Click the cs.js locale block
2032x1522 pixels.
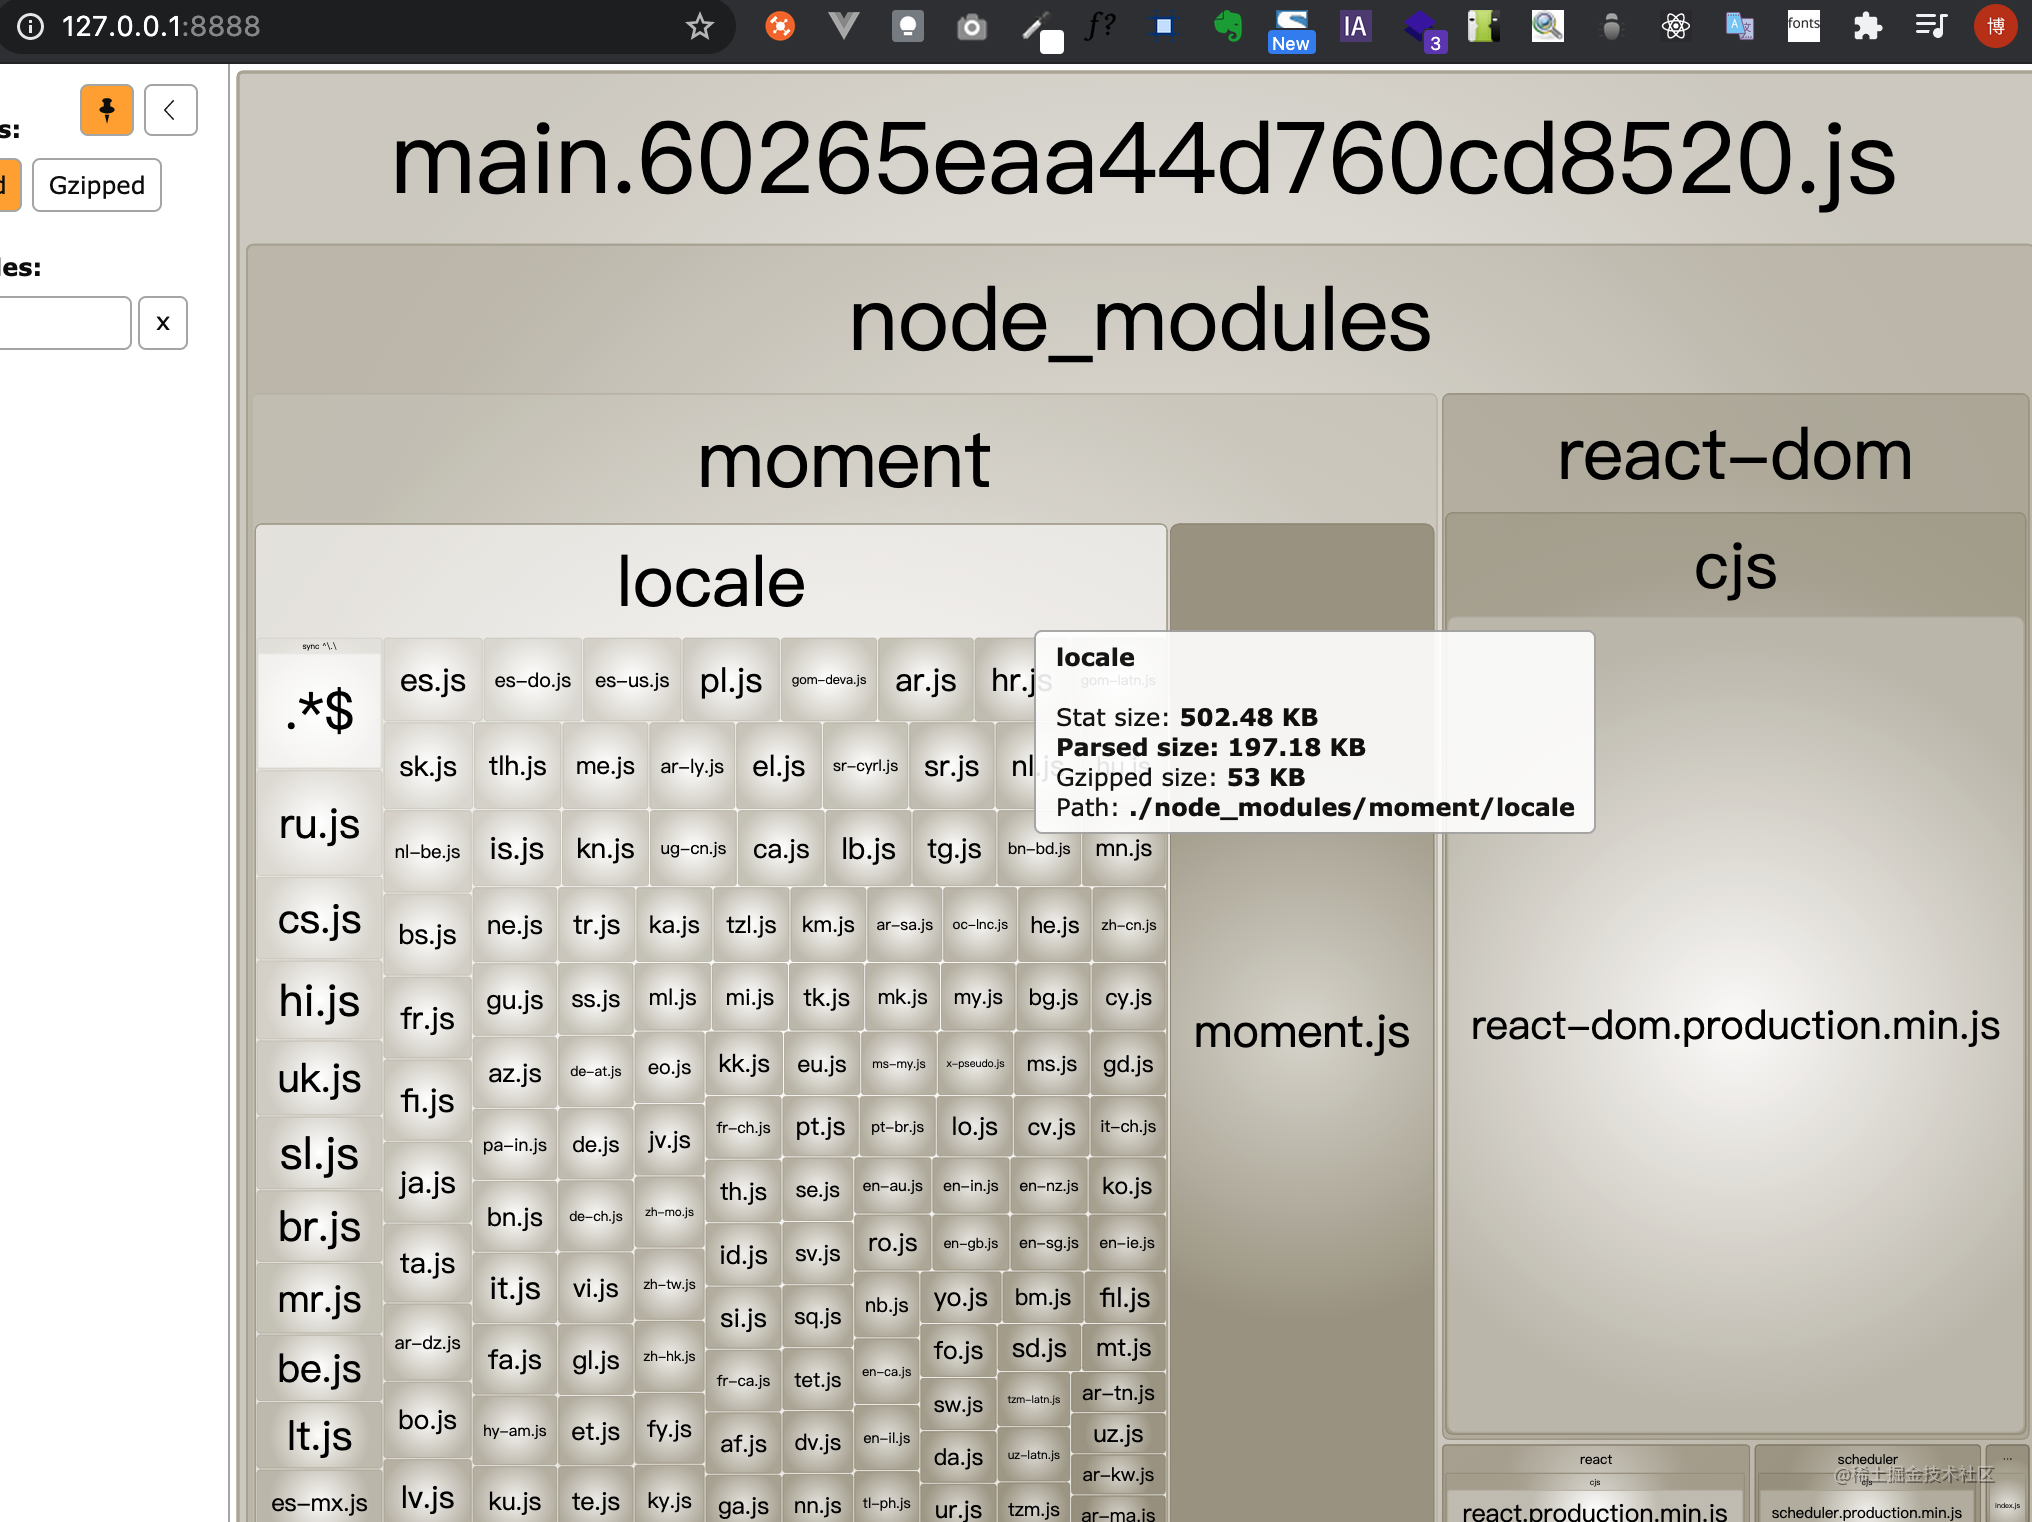pos(319,920)
